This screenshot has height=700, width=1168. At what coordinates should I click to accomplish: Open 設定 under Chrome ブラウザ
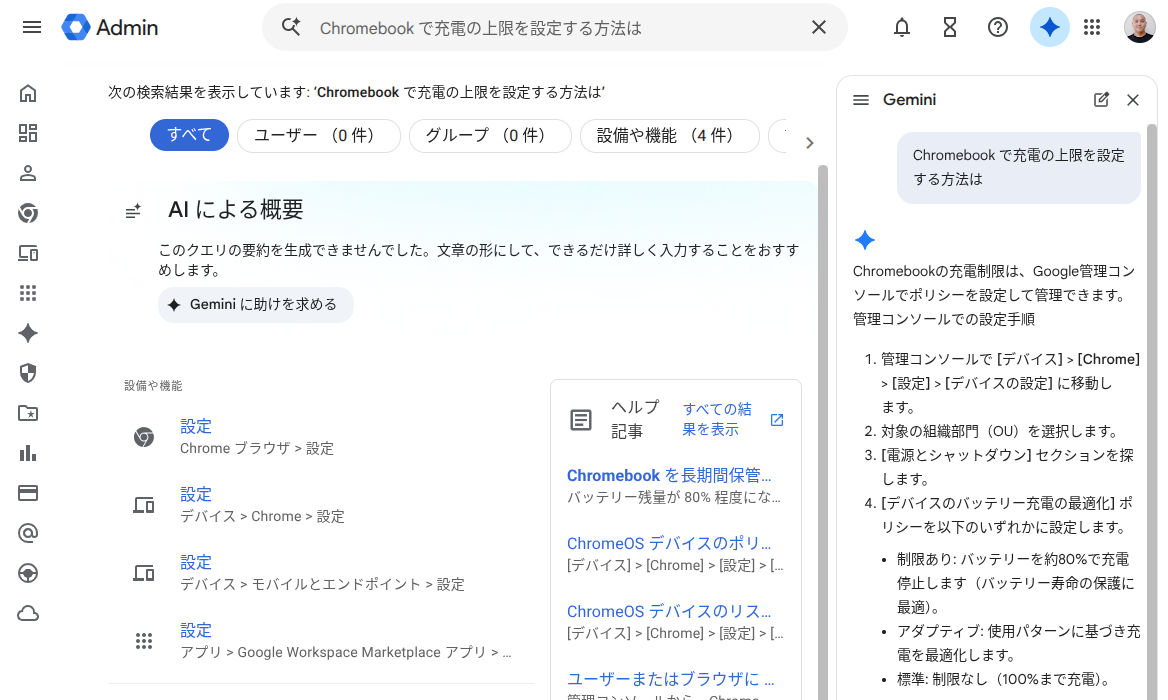tap(196, 426)
